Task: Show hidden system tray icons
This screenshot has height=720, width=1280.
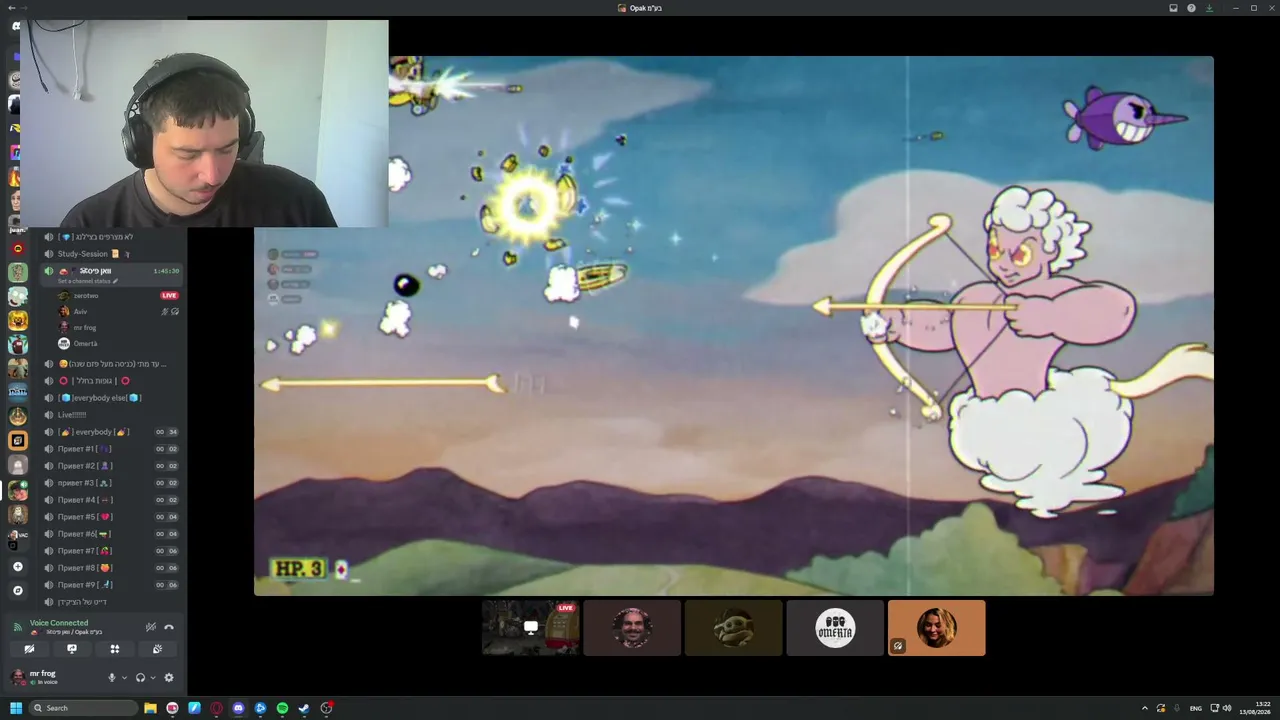Action: (x=1145, y=708)
